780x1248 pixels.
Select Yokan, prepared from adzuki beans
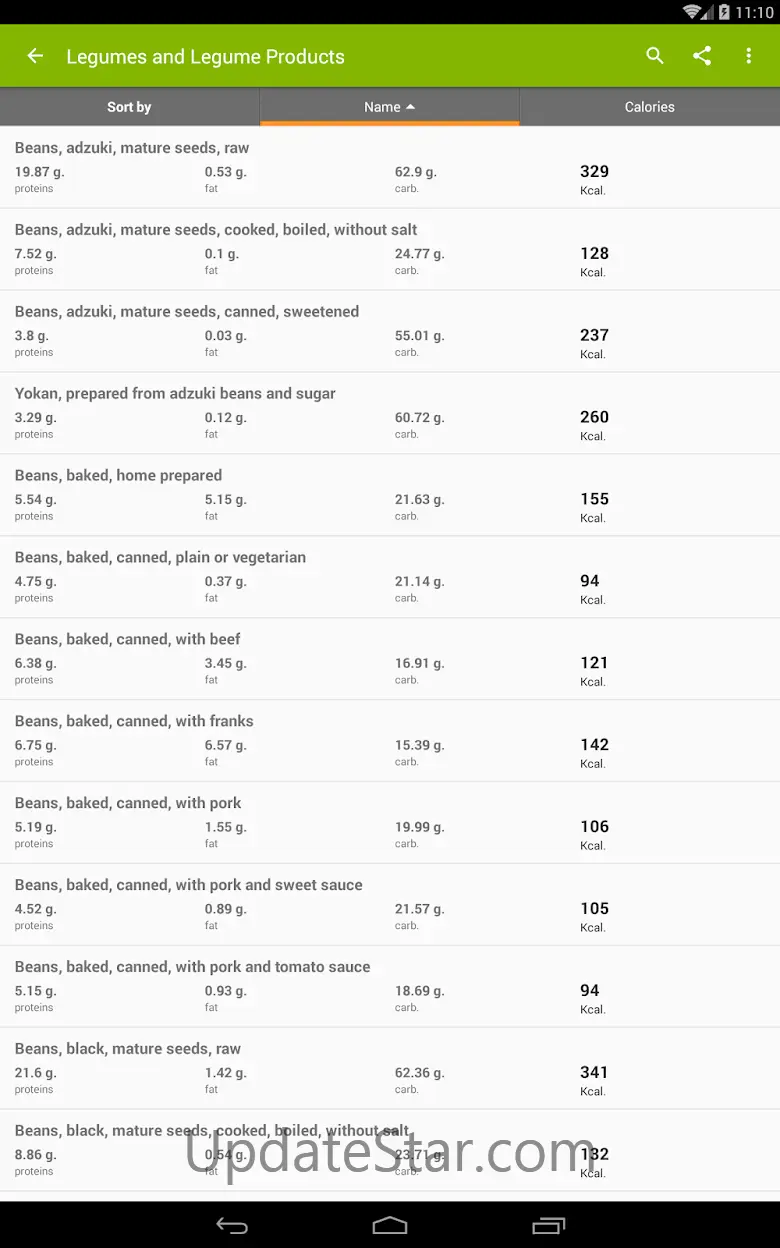[389, 413]
